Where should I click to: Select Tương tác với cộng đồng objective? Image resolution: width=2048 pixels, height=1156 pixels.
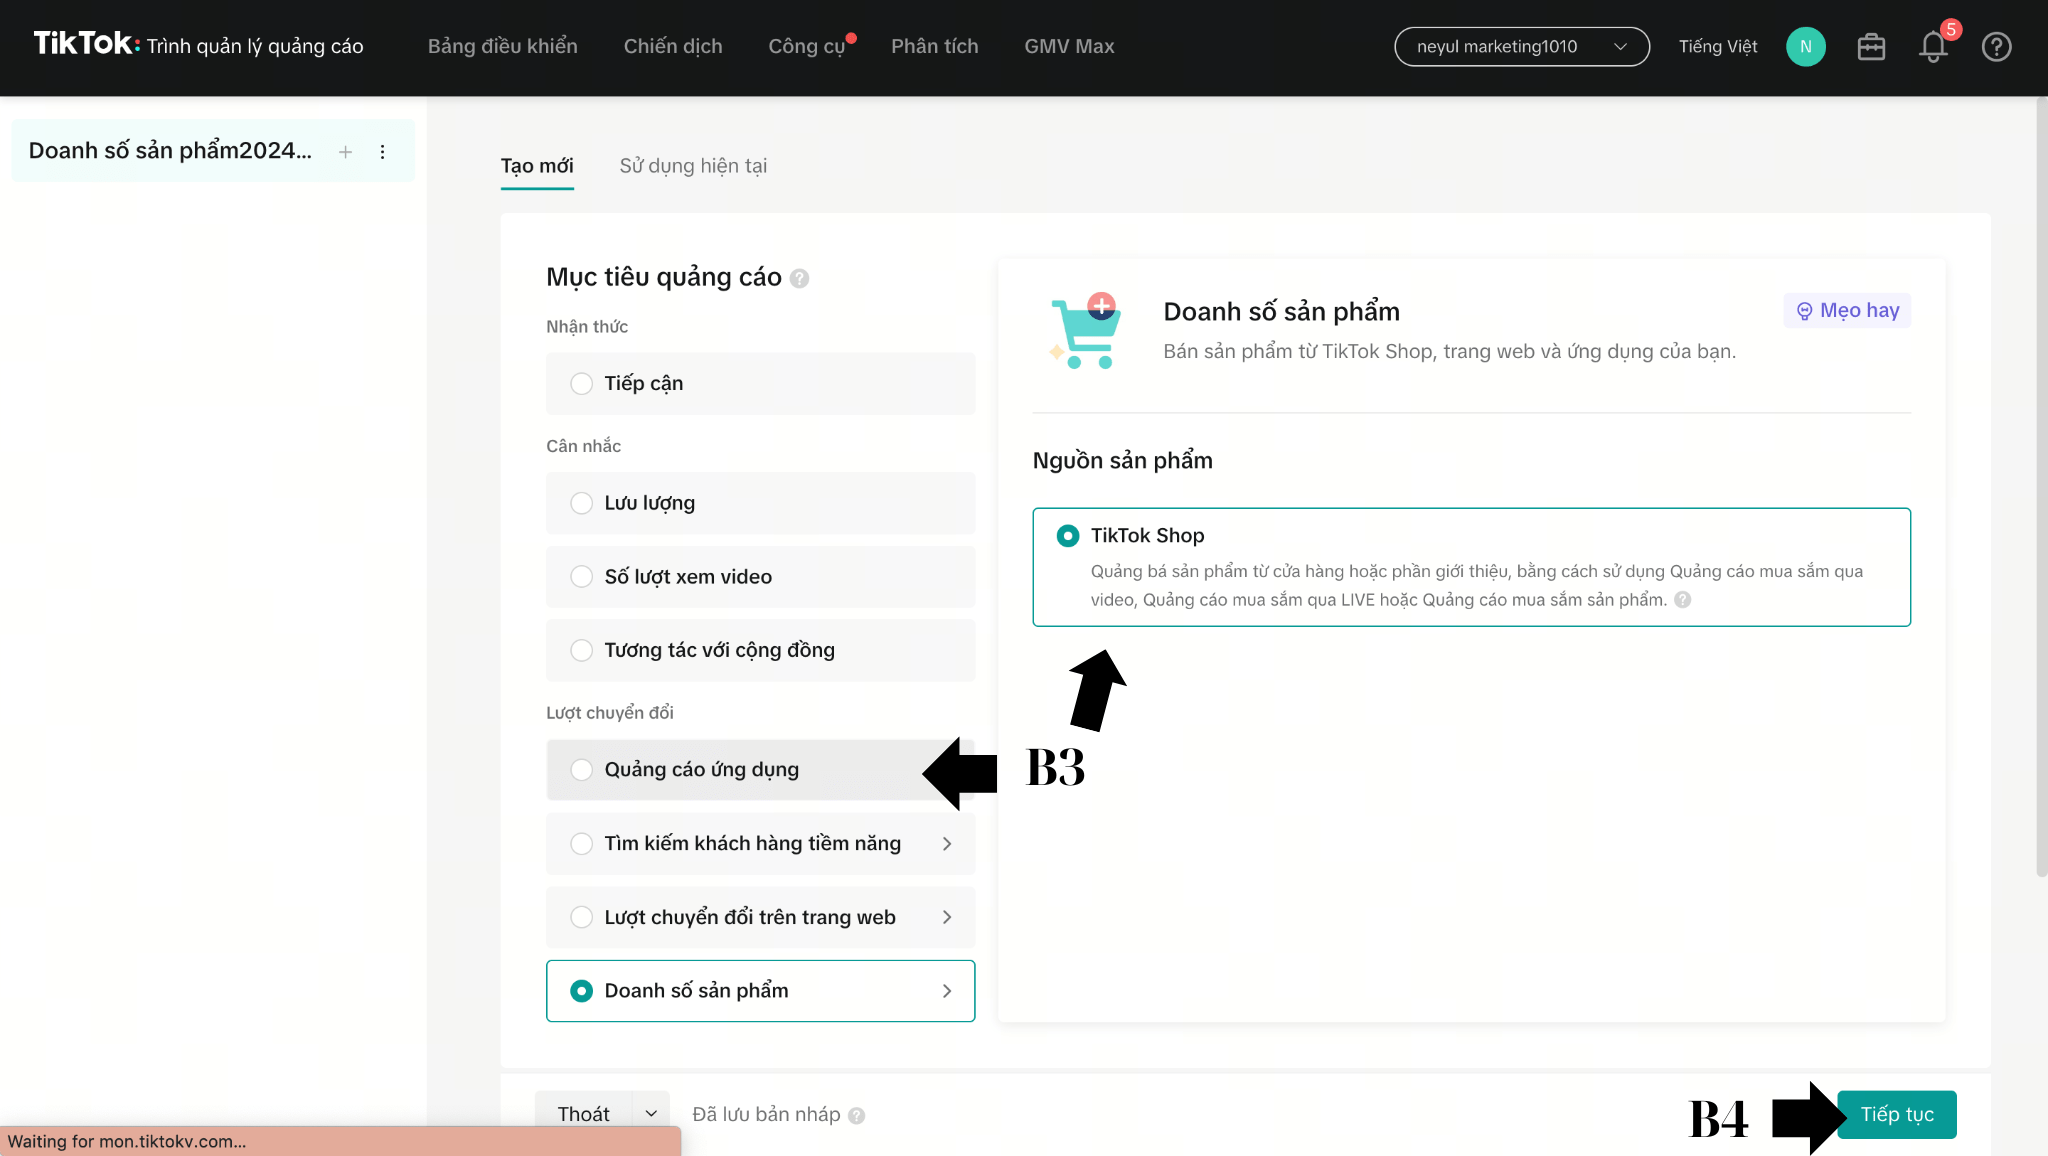(x=760, y=650)
